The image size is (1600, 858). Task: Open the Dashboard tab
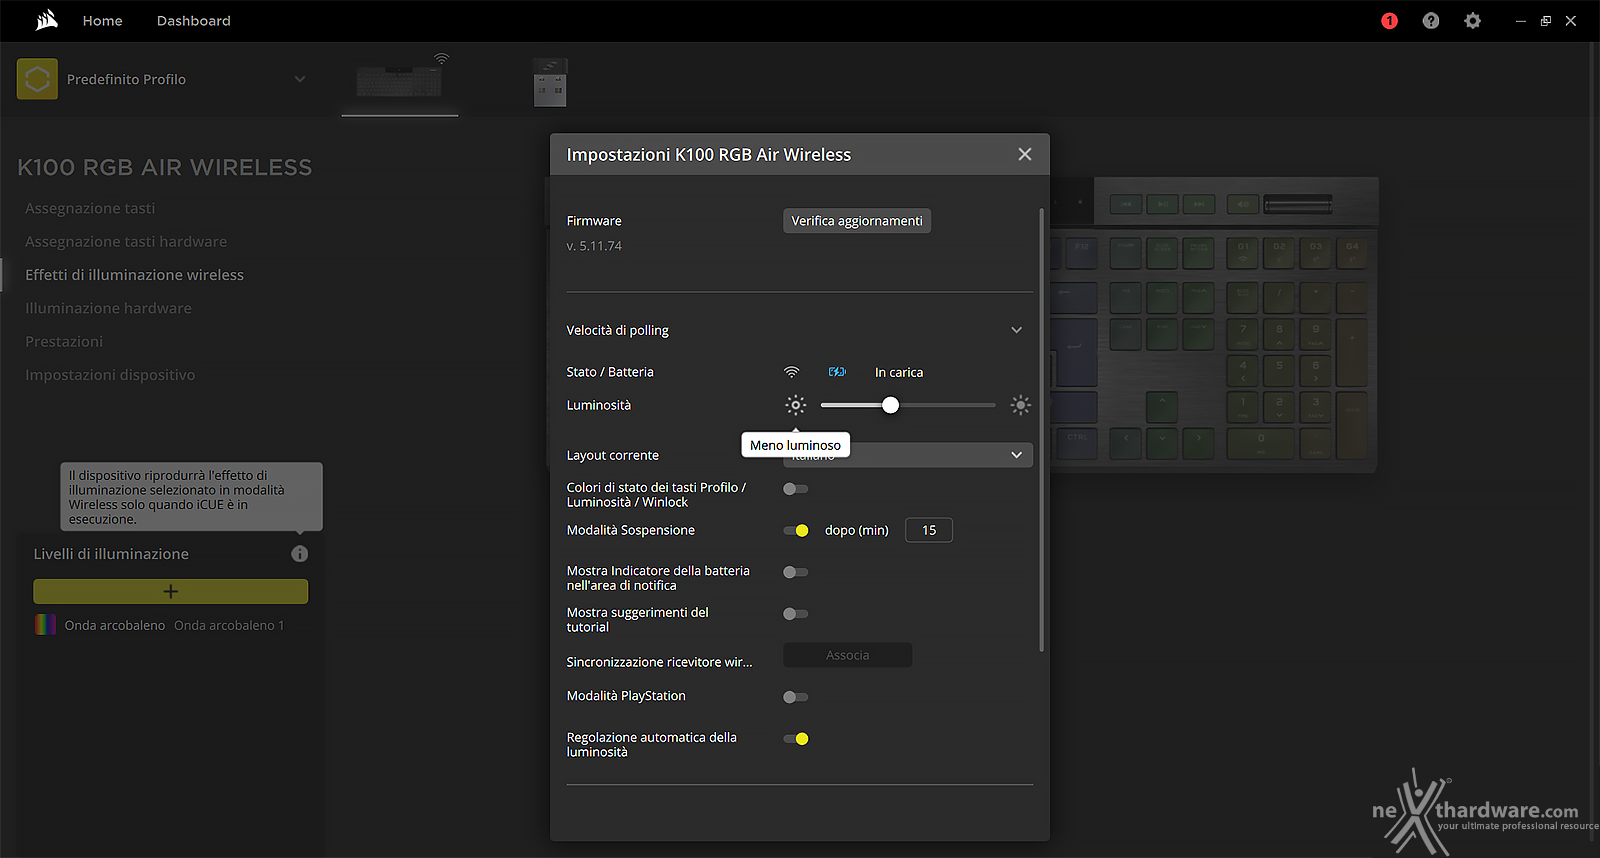tap(193, 21)
